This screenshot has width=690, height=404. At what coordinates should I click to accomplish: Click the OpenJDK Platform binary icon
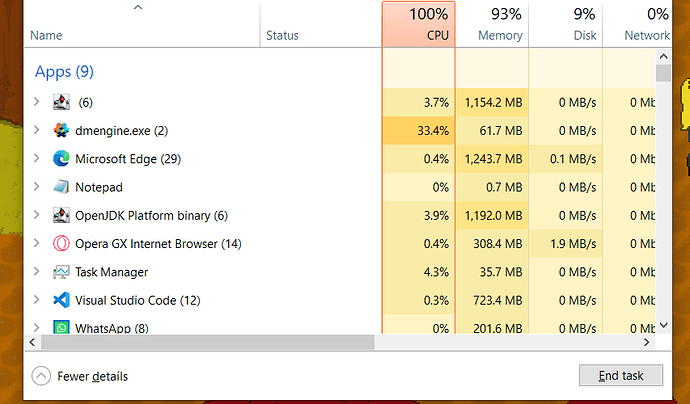tap(61, 215)
